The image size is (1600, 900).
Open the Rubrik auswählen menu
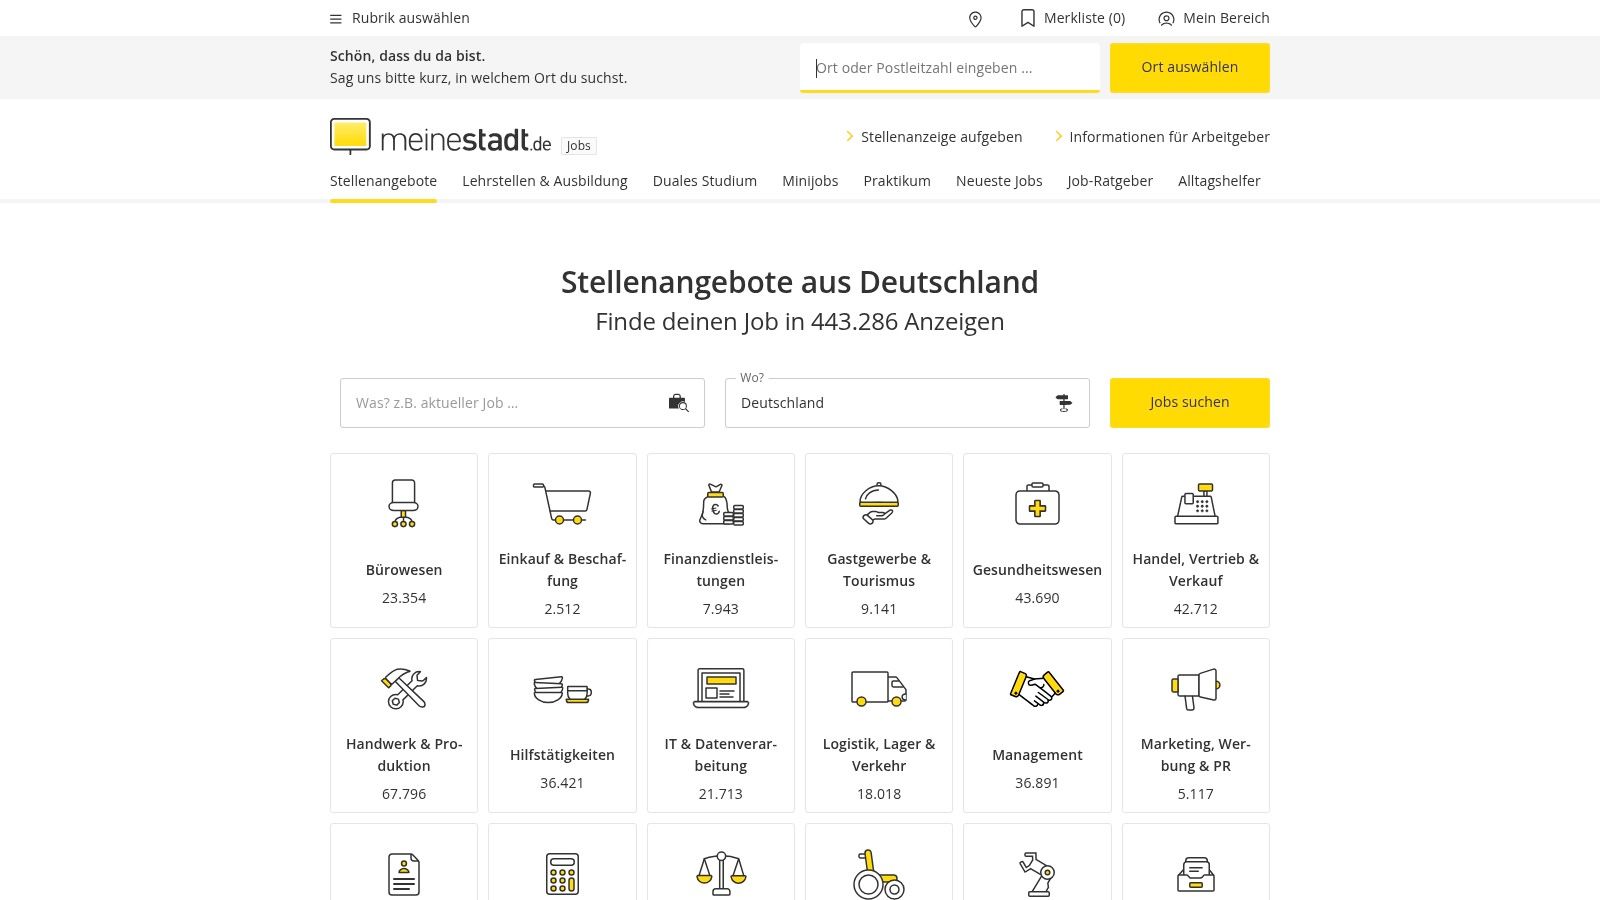click(x=400, y=18)
